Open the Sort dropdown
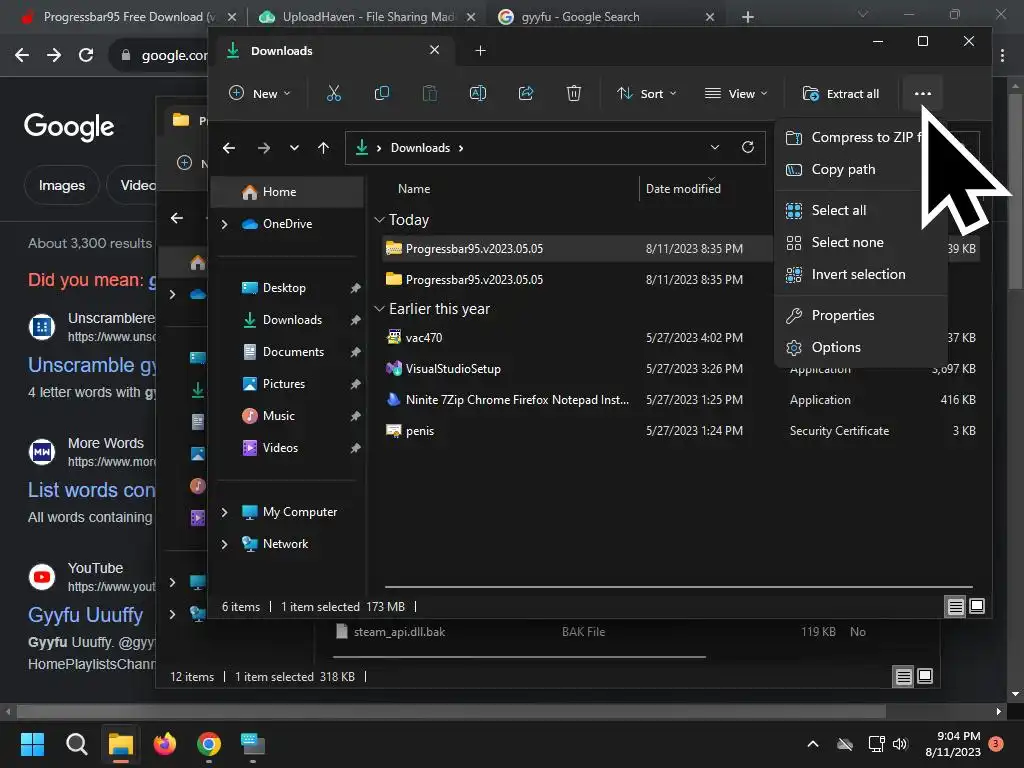 (646, 93)
